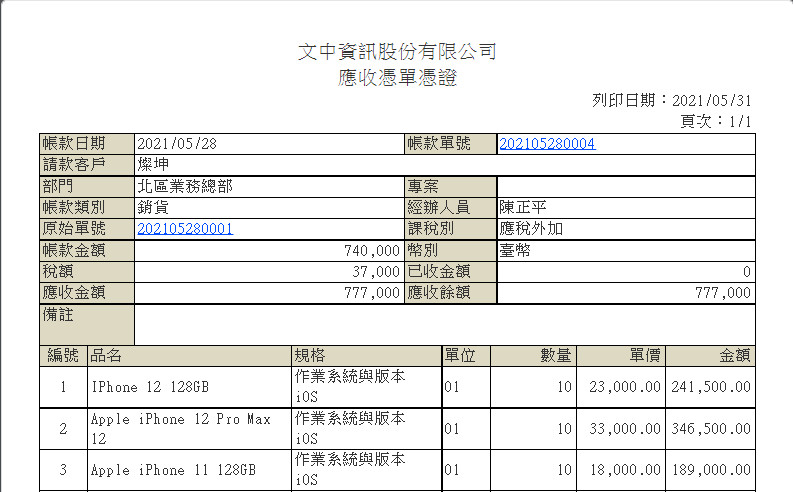Click the amount 346,500.00
793x492 pixels.
click(711, 429)
